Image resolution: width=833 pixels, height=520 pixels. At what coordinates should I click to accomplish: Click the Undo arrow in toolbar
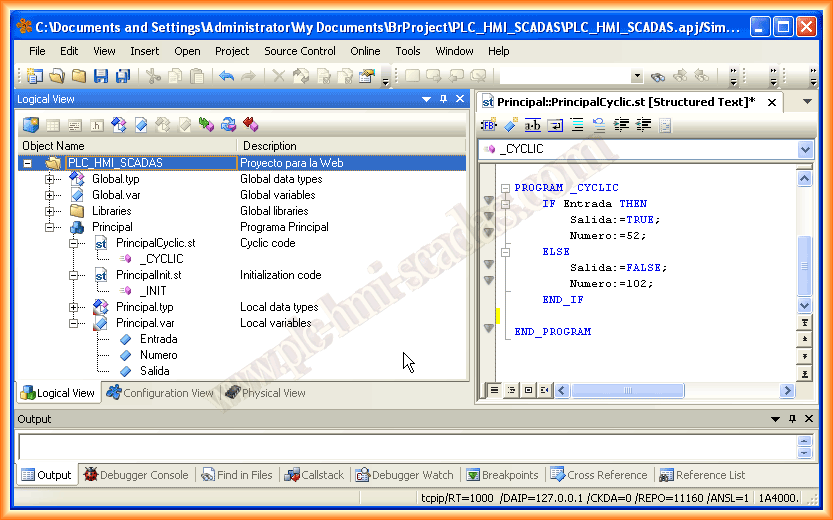pyautogui.click(x=227, y=76)
